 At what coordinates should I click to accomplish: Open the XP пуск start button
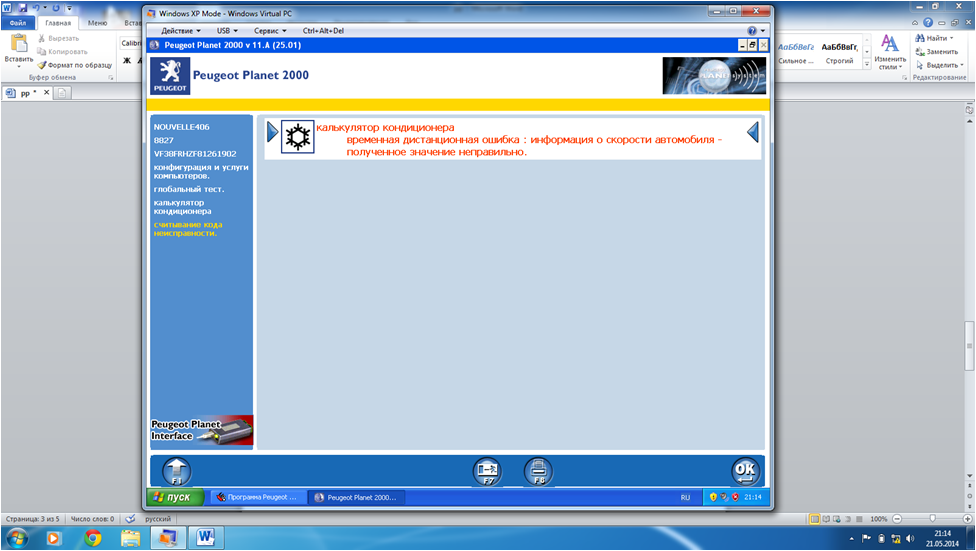[x=176, y=497]
